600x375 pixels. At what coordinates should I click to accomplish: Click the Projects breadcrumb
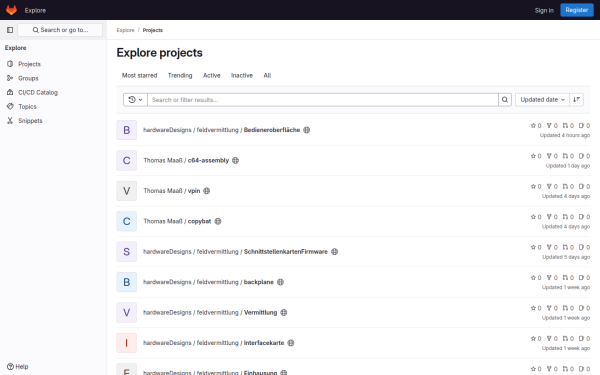click(153, 30)
